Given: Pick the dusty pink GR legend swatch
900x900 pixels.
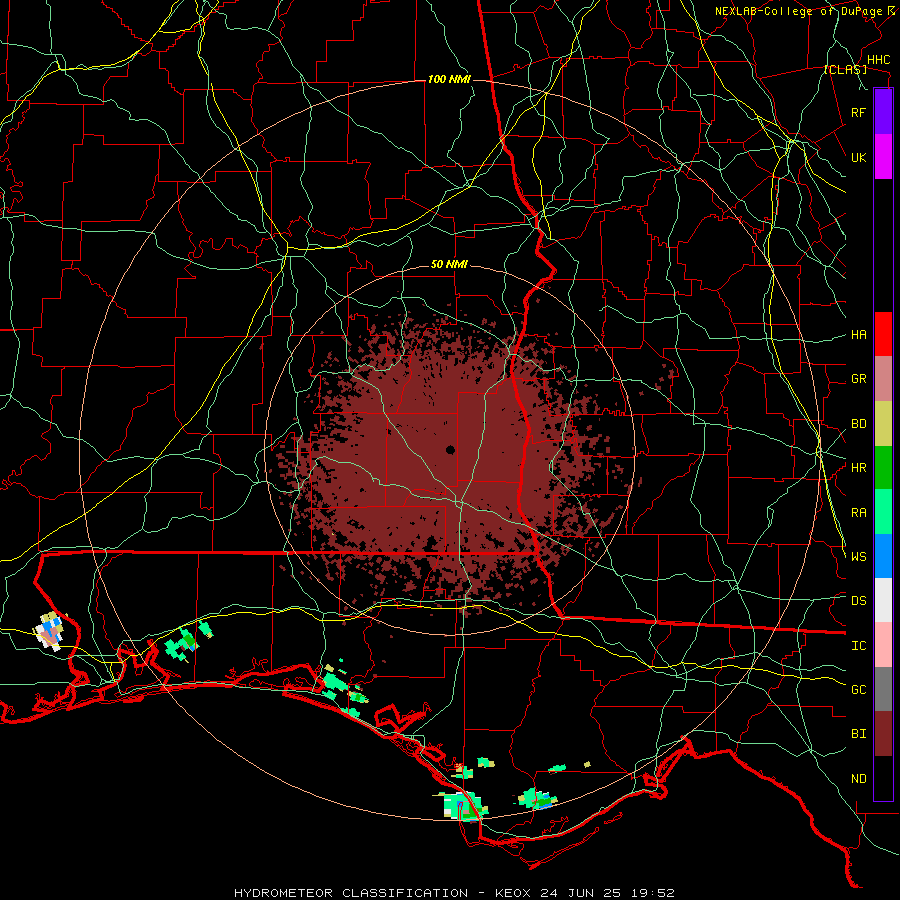Looking at the screenshot, I should coord(883,379).
